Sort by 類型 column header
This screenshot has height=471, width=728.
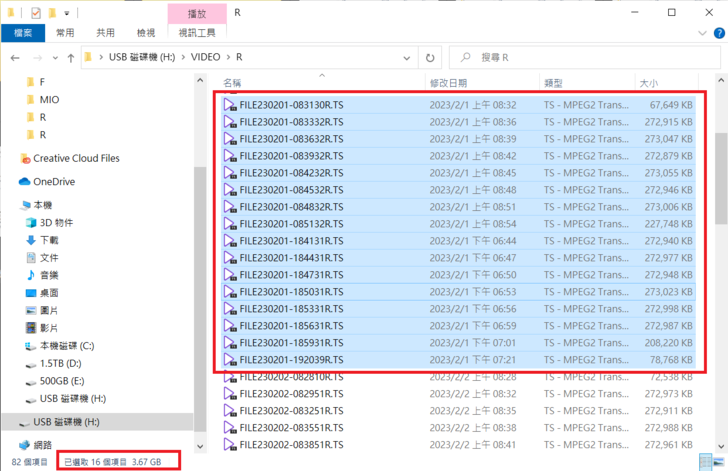point(553,83)
